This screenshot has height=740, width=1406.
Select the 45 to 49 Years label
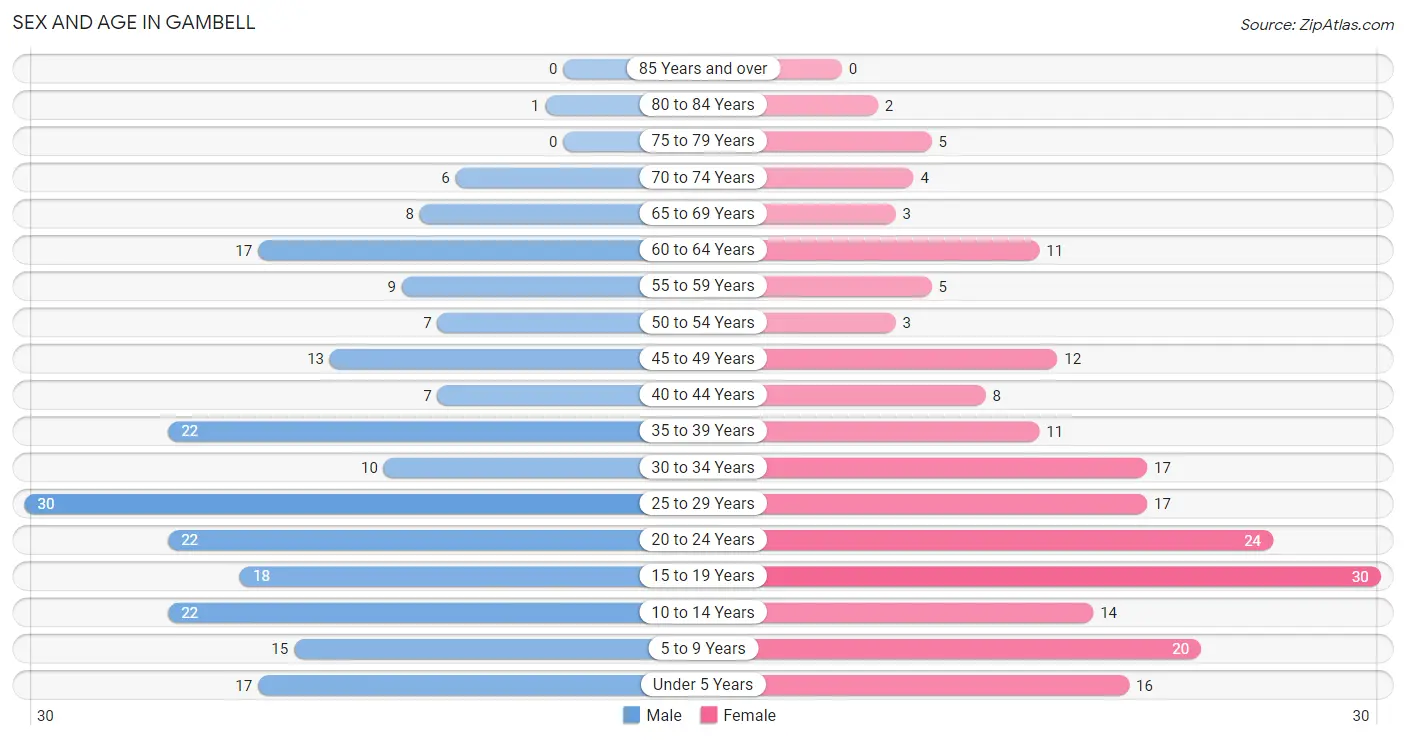[703, 358]
